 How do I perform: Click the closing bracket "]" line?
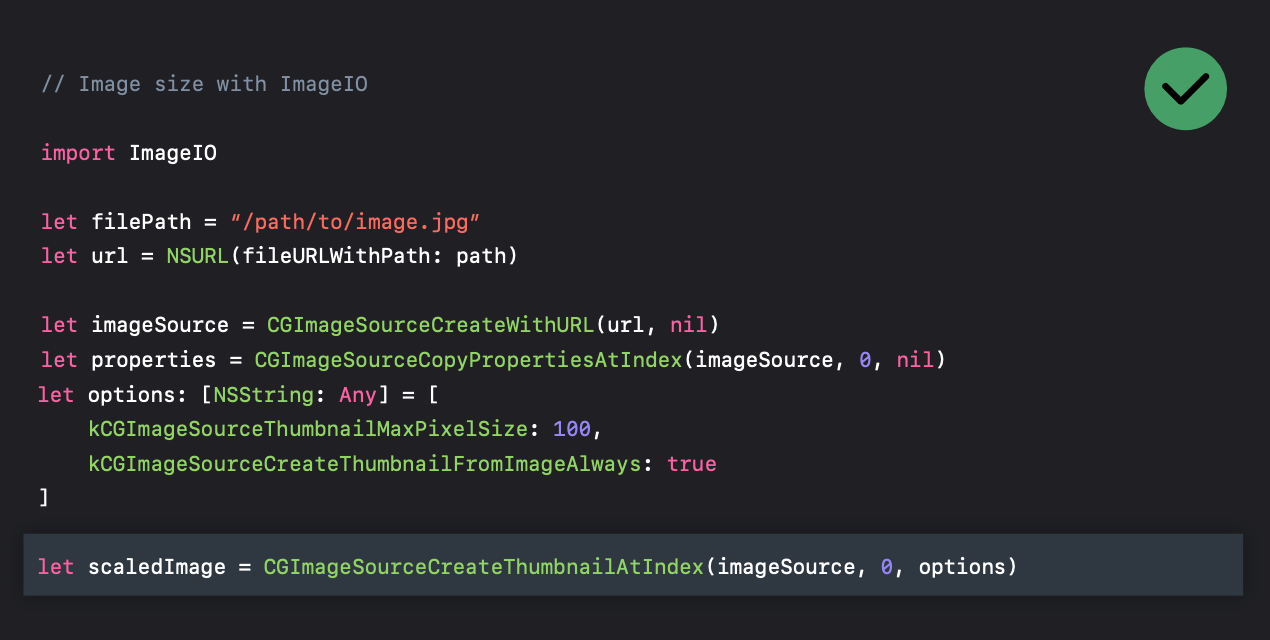[x=44, y=497]
